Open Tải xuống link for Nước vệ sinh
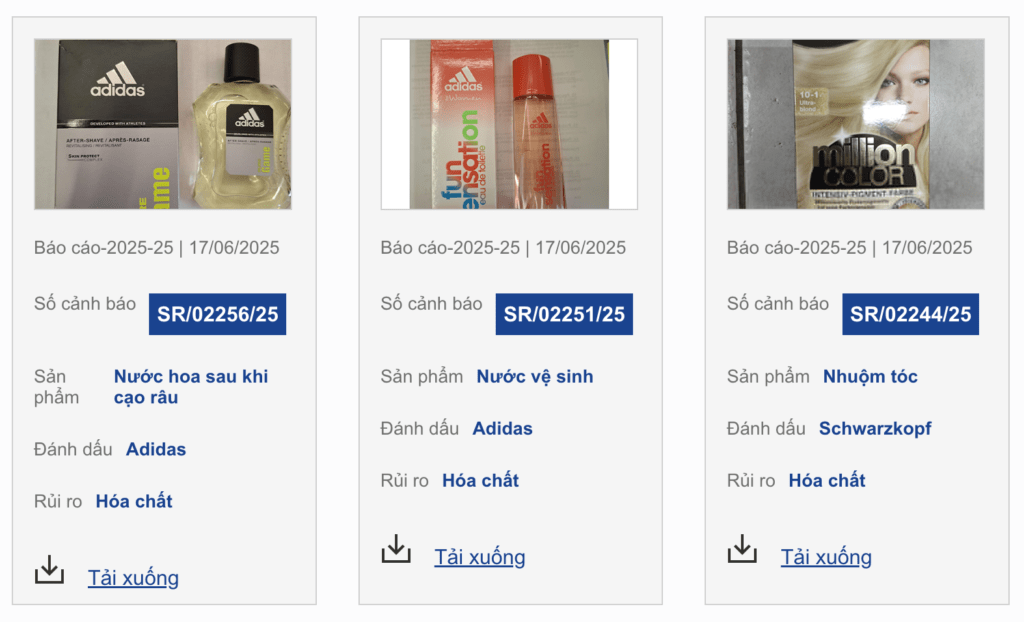1024x622 pixels. click(x=480, y=557)
